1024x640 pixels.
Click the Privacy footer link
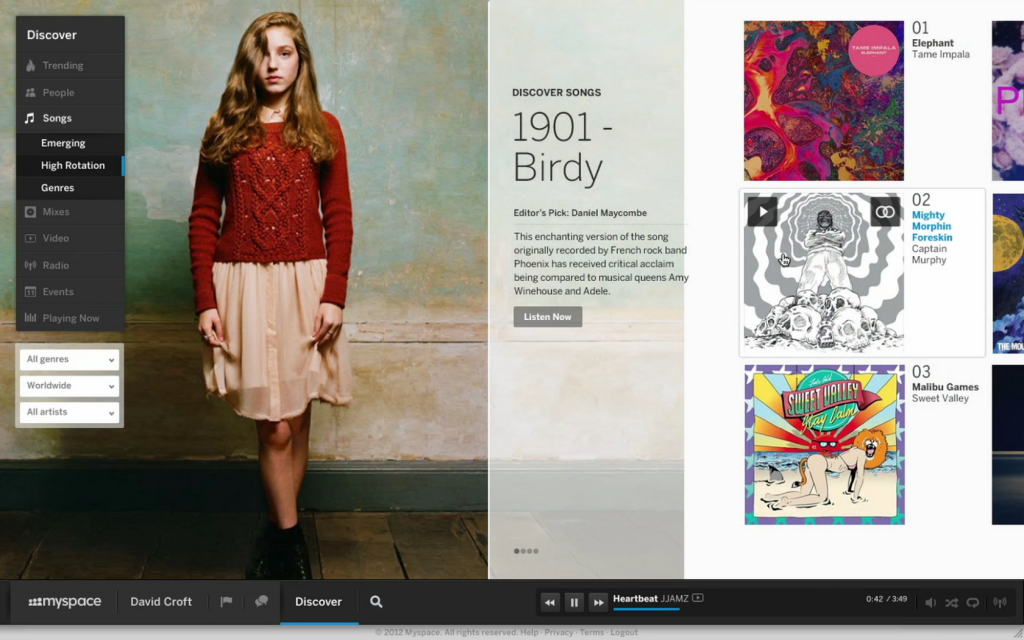558,632
